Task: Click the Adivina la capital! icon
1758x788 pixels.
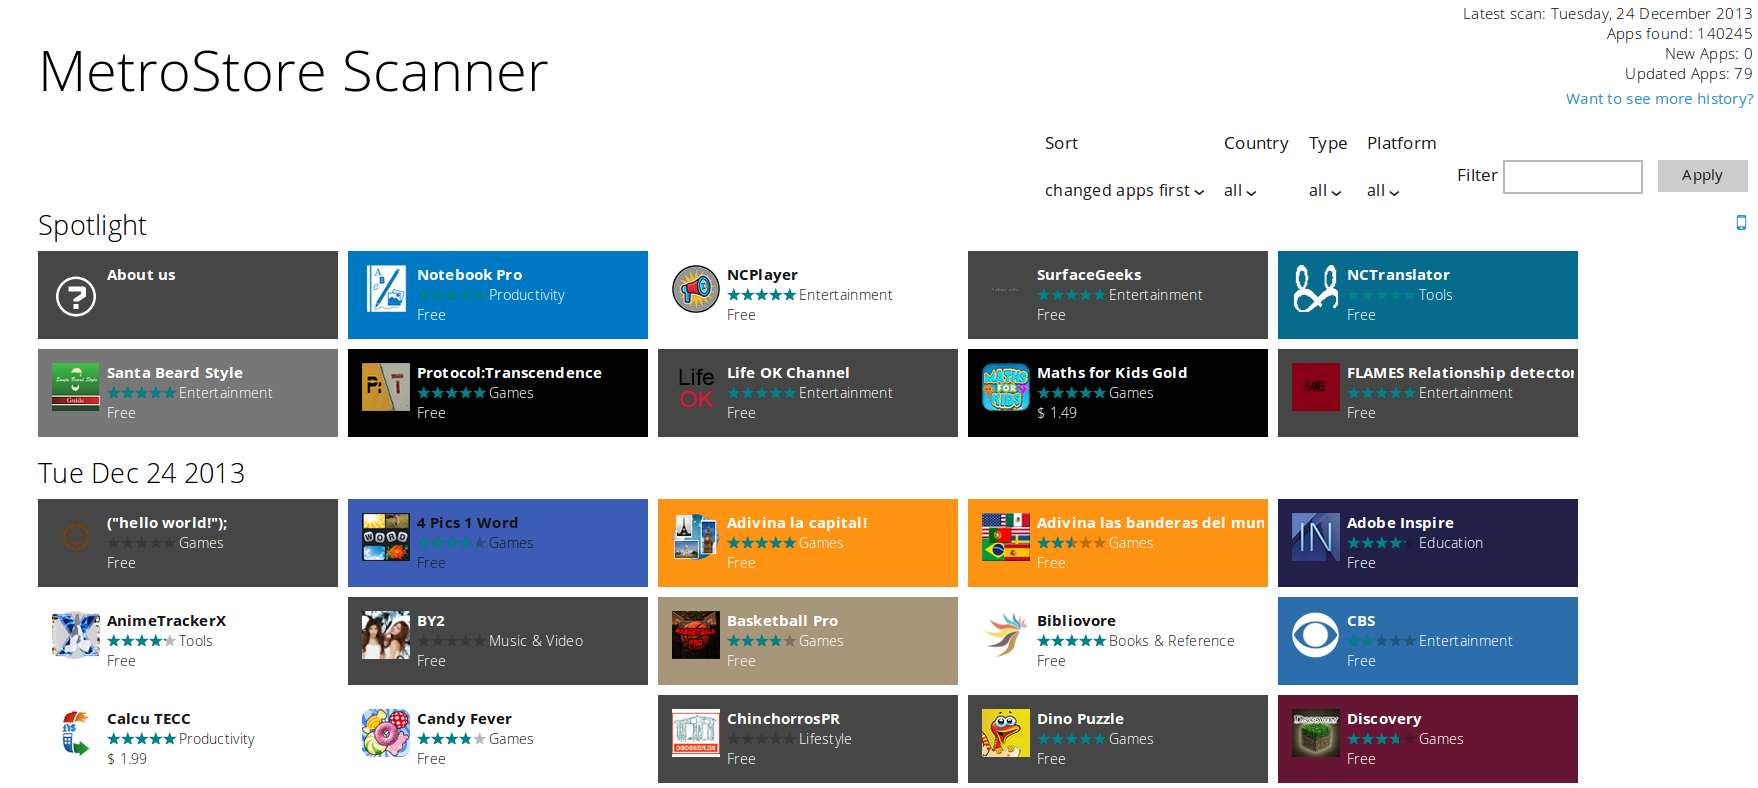Action: coord(696,537)
